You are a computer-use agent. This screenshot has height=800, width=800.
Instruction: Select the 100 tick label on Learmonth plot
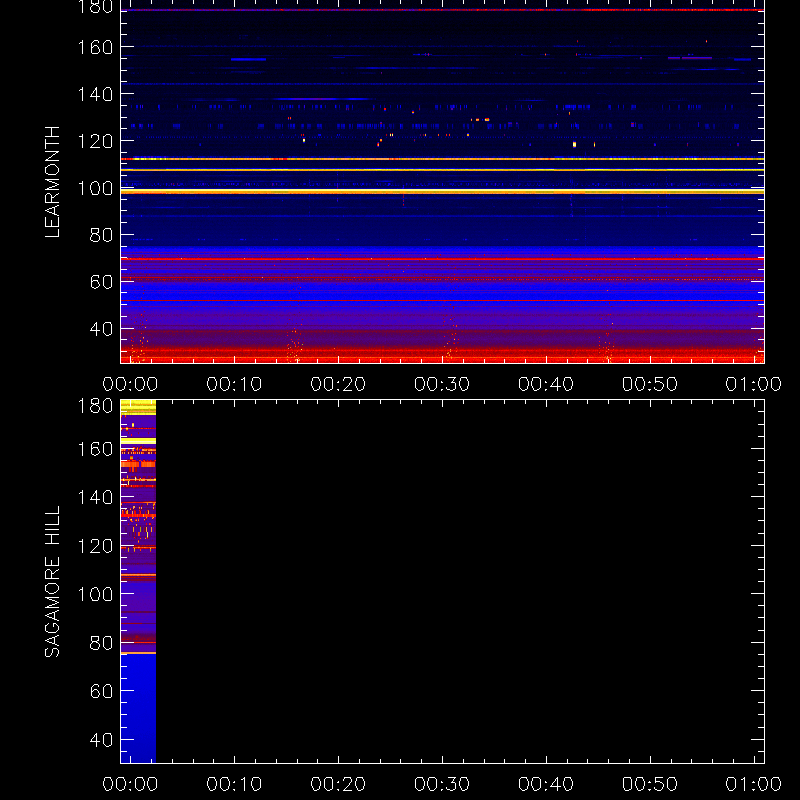click(x=95, y=188)
